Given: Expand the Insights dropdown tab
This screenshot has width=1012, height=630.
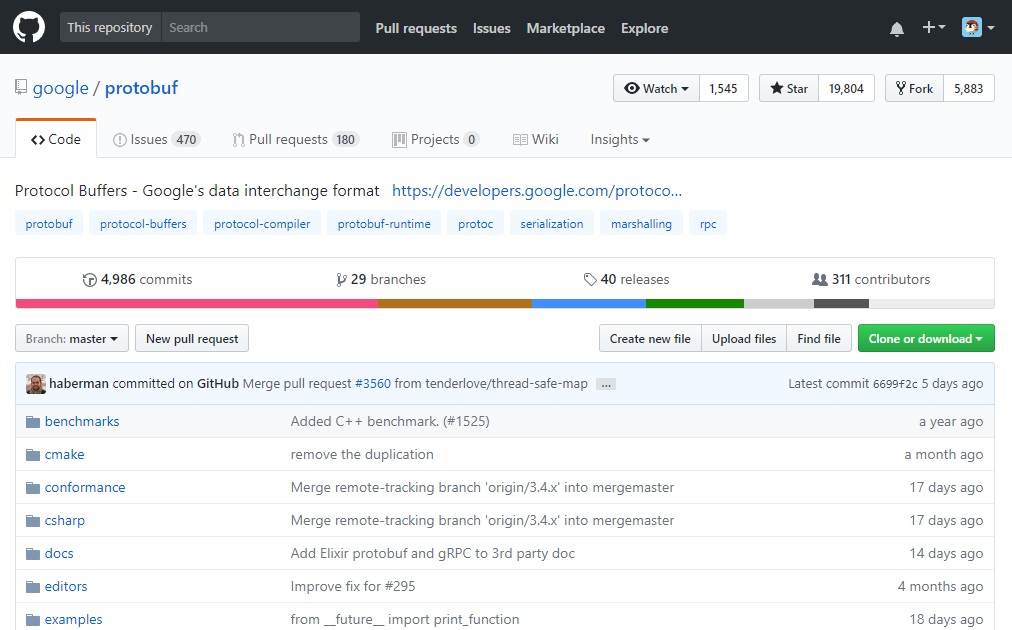Looking at the screenshot, I should [x=620, y=139].
